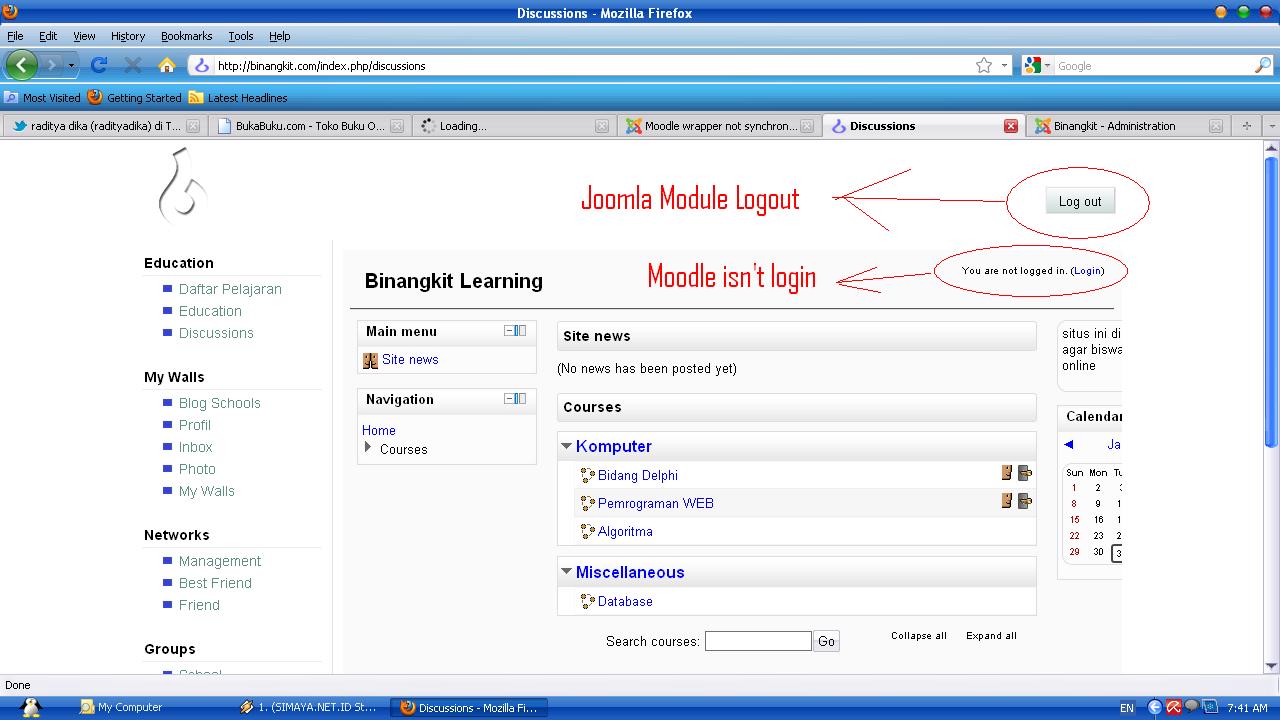Open the Help menu
Screen dimensions: 1280x720
(x=280, y=36)
